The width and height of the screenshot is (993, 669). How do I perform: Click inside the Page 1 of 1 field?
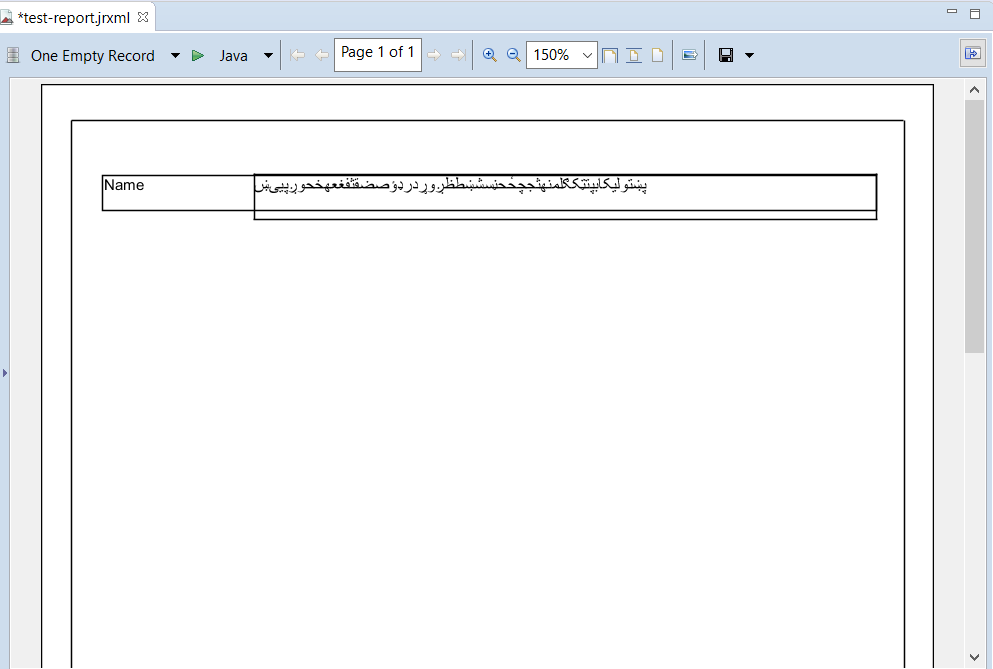tap(377, 53)
